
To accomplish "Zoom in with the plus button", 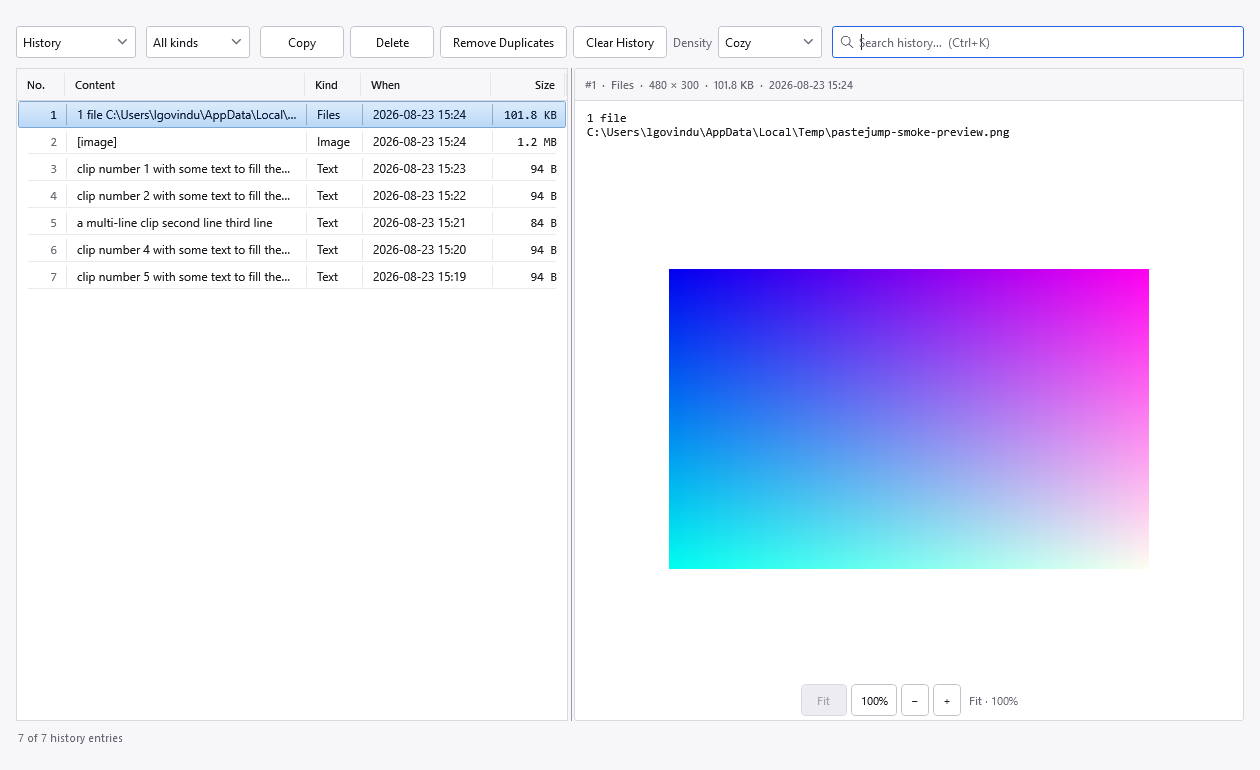I will 947,701.
